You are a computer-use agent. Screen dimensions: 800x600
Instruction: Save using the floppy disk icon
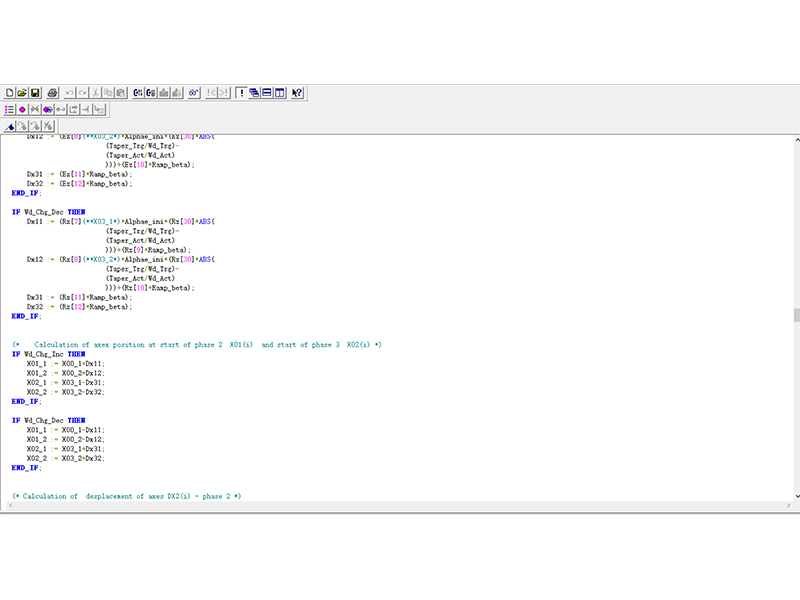[35, 93]
